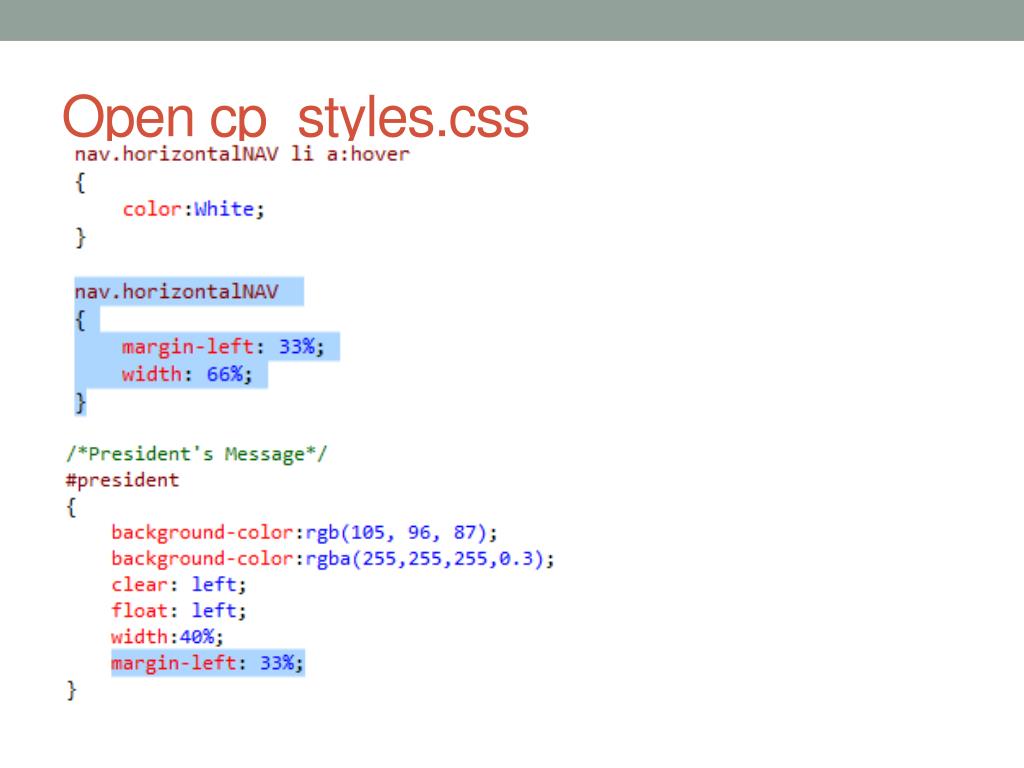The image size is (1024, 768).
Task: Click the closing brace of #president rule
Action: pyautogui.click(x=71, y=690)
